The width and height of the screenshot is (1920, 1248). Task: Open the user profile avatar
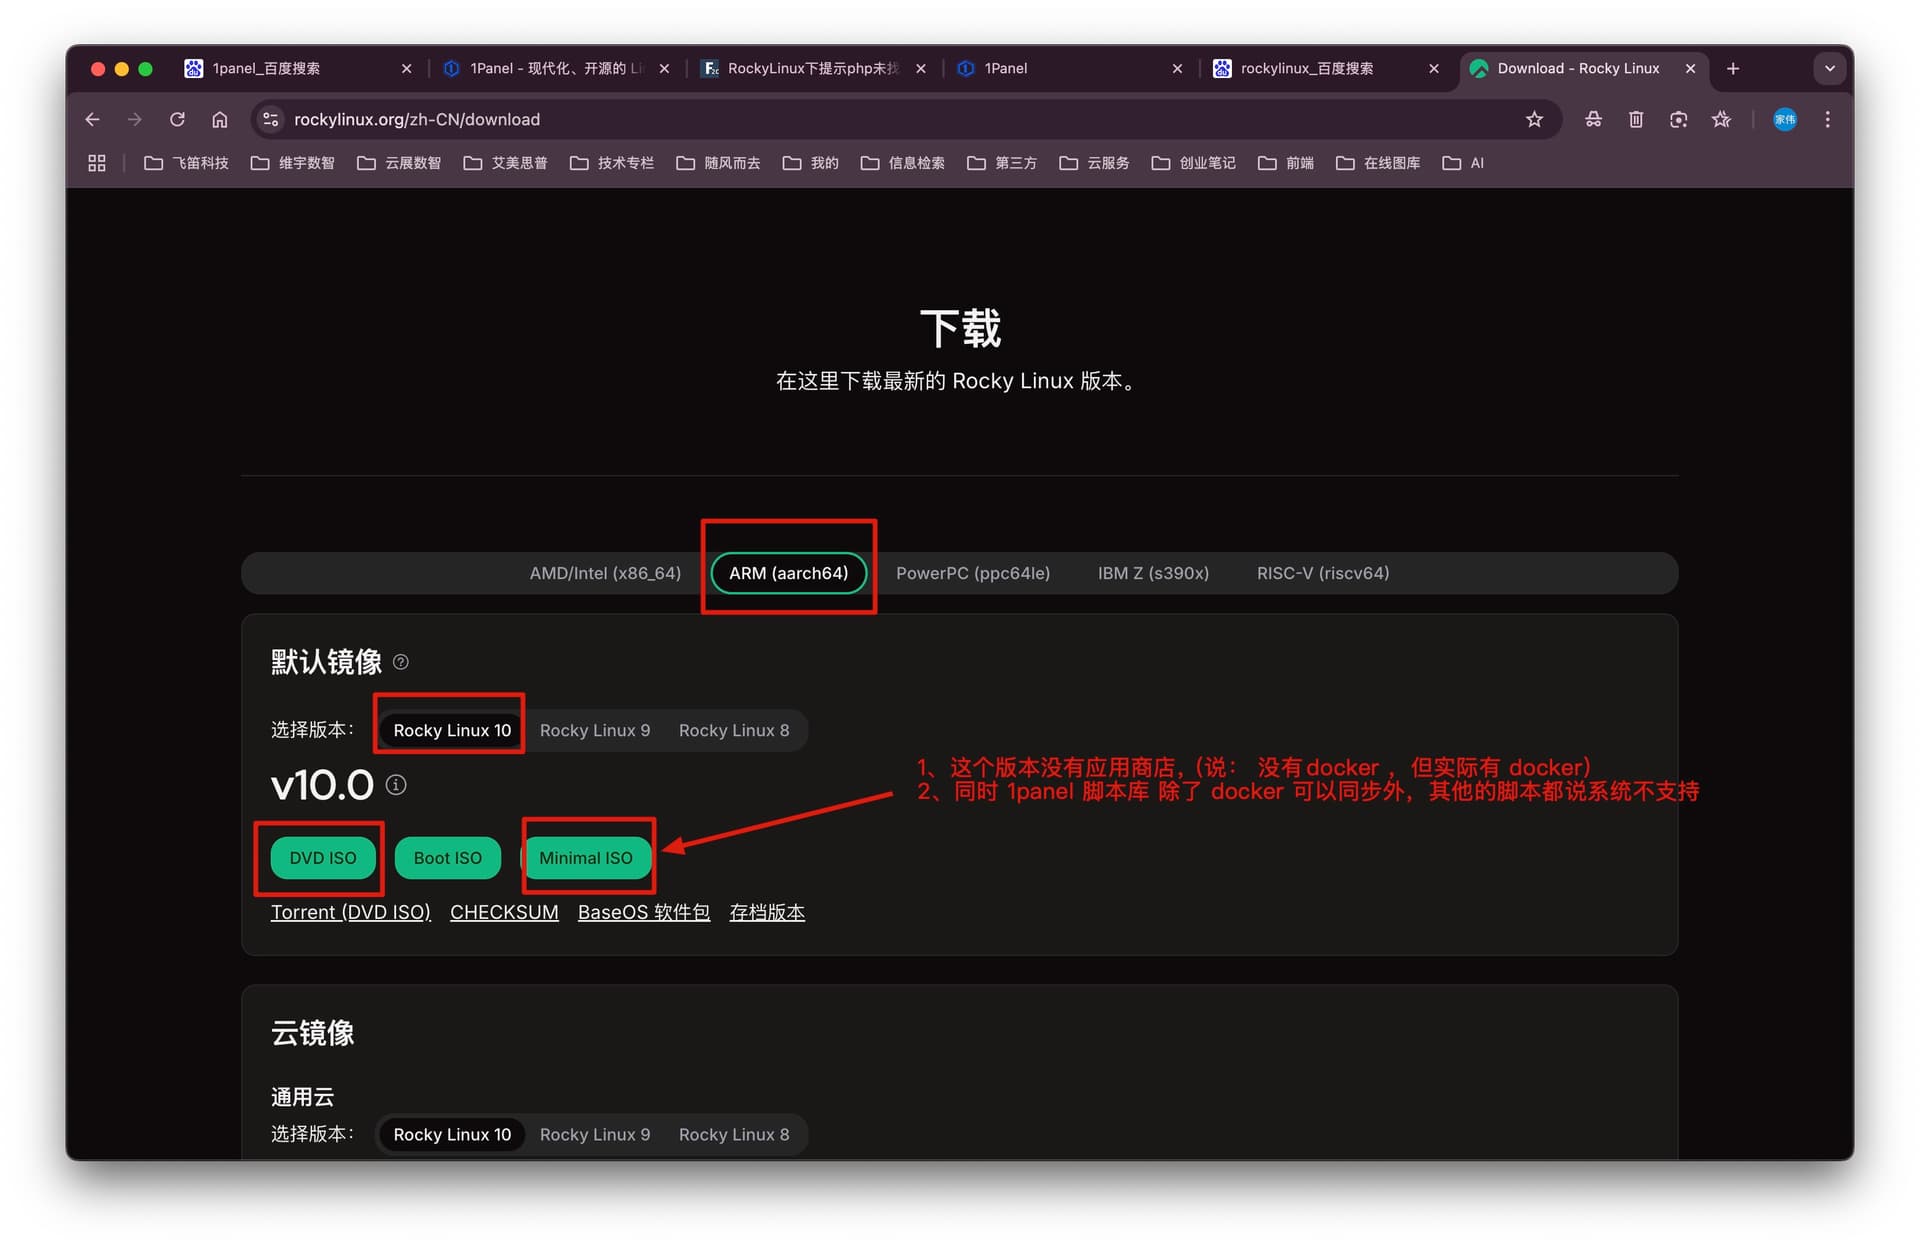(x=1785, y=119)
